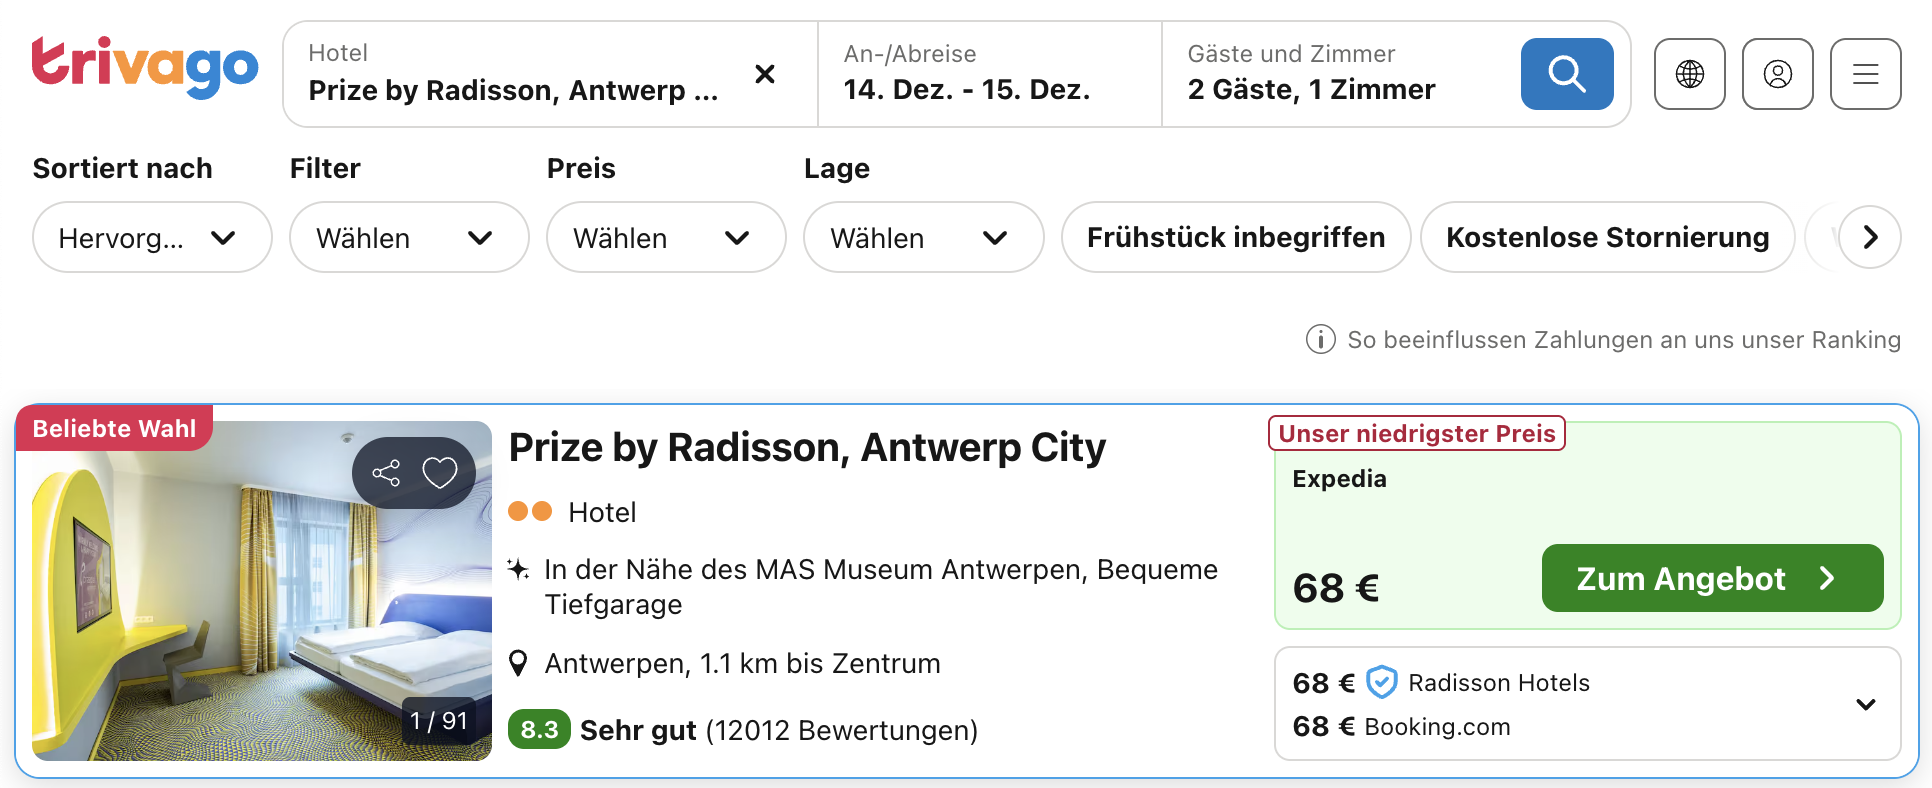Open the Sortiert nach dropdown
Image resolution: width=1932 pixels, height=788 pixels.
152,238
